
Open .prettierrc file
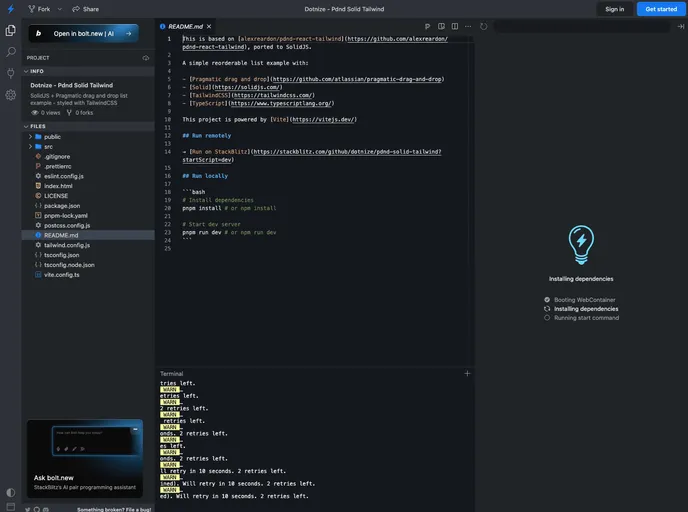point(88,166)
